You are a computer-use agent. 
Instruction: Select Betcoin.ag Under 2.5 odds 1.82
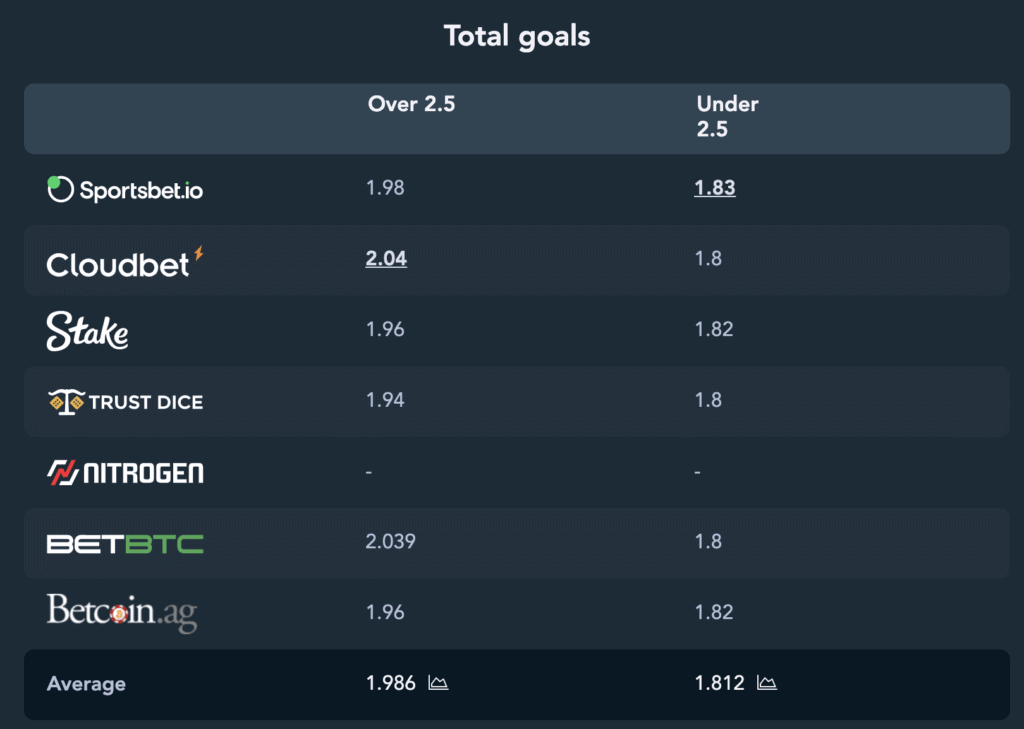coord(714,611)
